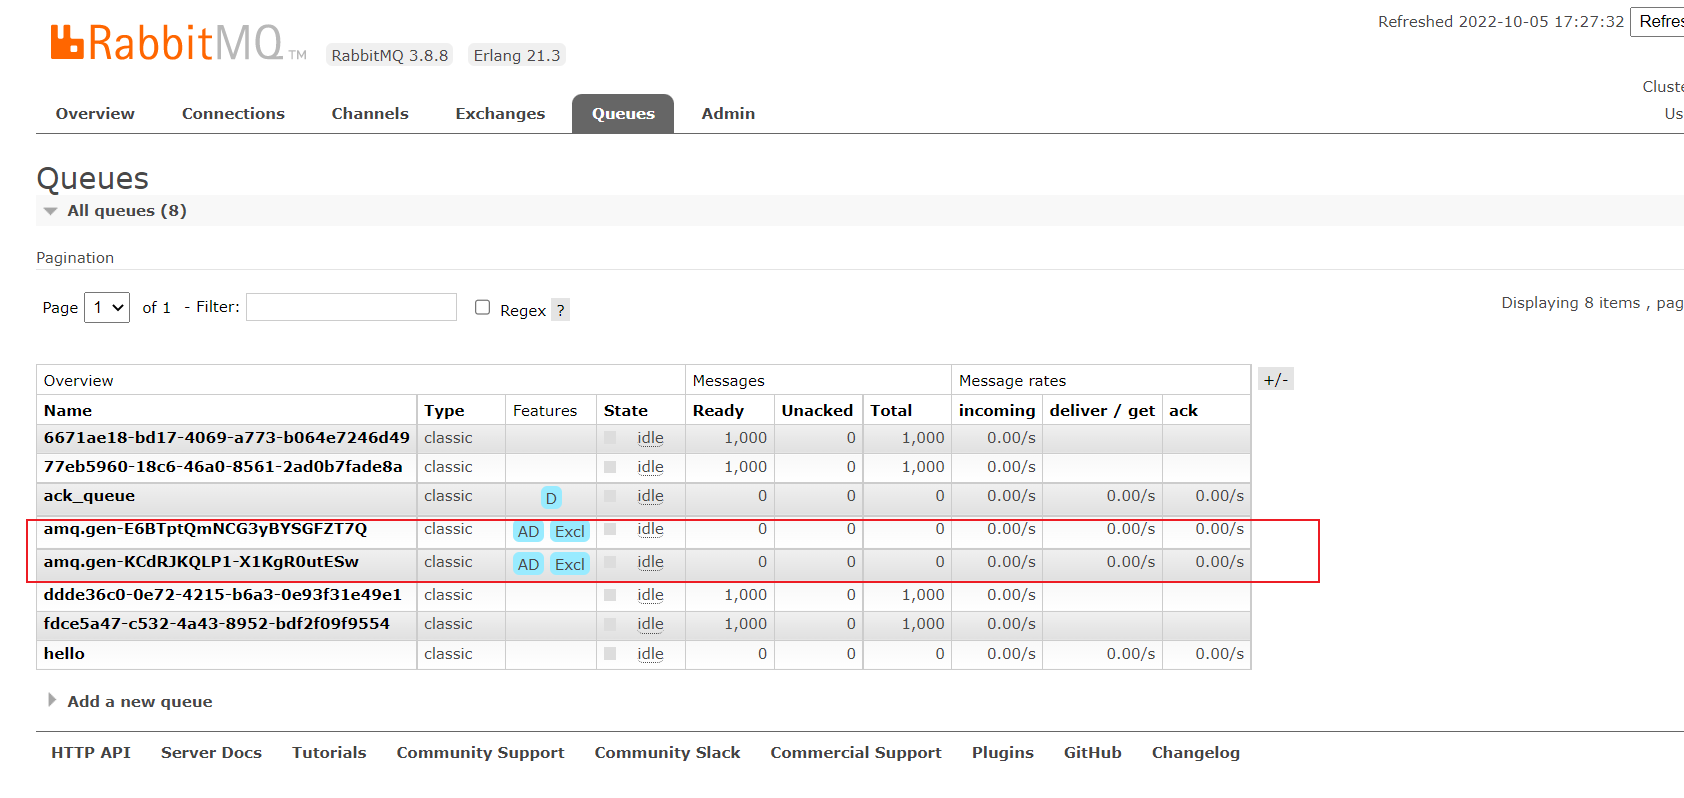The width and height of the screenshot is (1684, 798).
Task: Open the HTTP API footer link
Action: [91, 752]
